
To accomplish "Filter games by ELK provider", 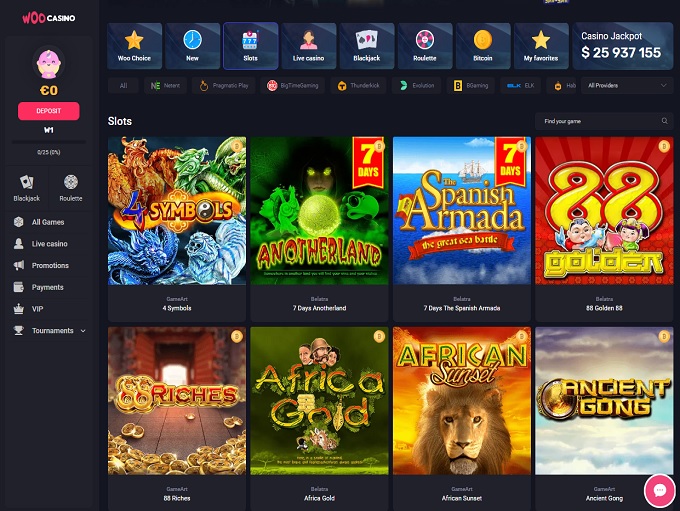I will [520, 85].
